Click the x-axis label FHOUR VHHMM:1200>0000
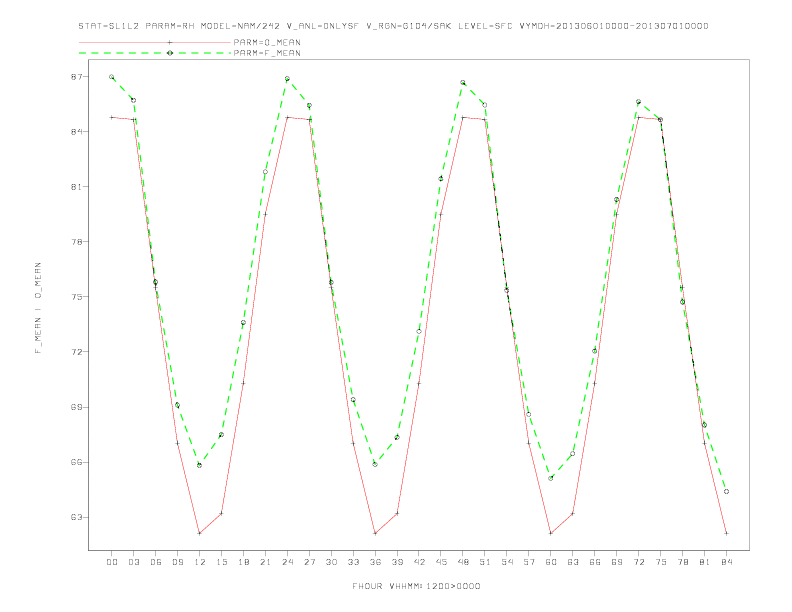The image size is (792, 612). pos(416,586)
